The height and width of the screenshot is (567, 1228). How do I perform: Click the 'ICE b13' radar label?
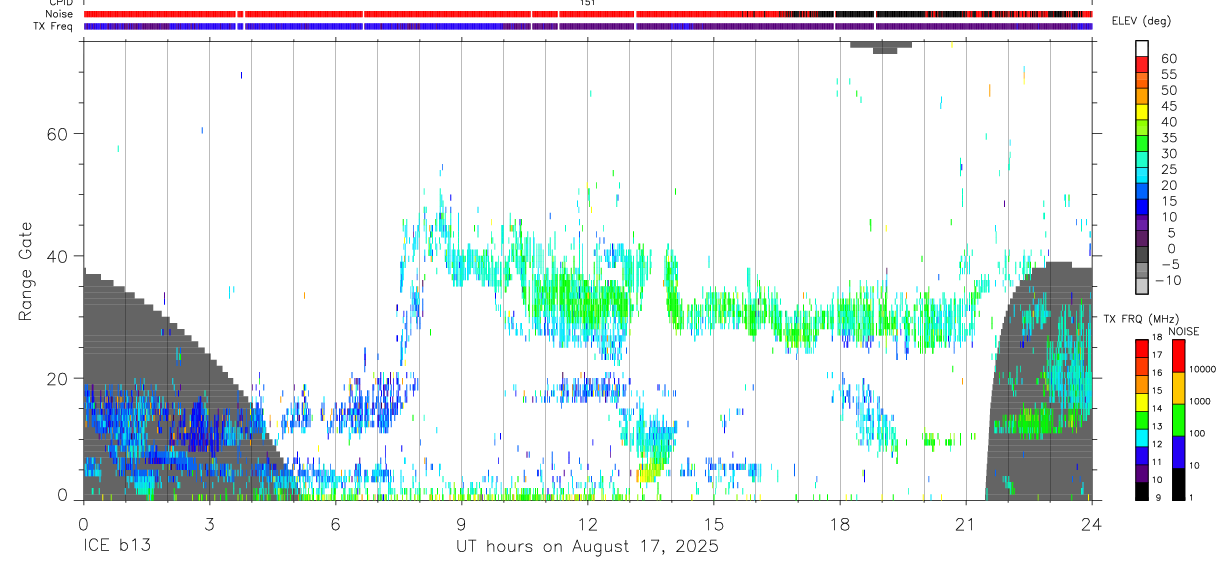(115, 547)
